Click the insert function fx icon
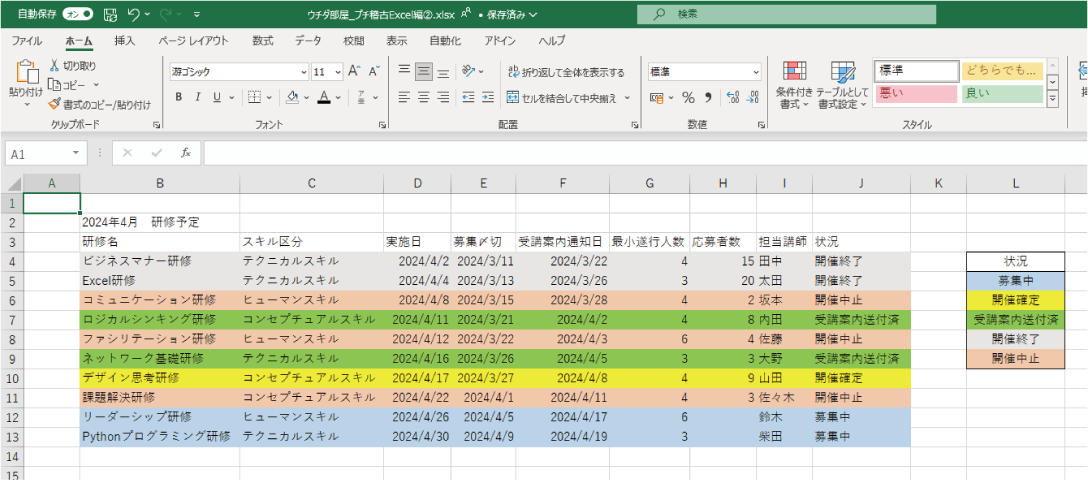The width and height of the screenshot is (1088, 480). pos(185,153)
